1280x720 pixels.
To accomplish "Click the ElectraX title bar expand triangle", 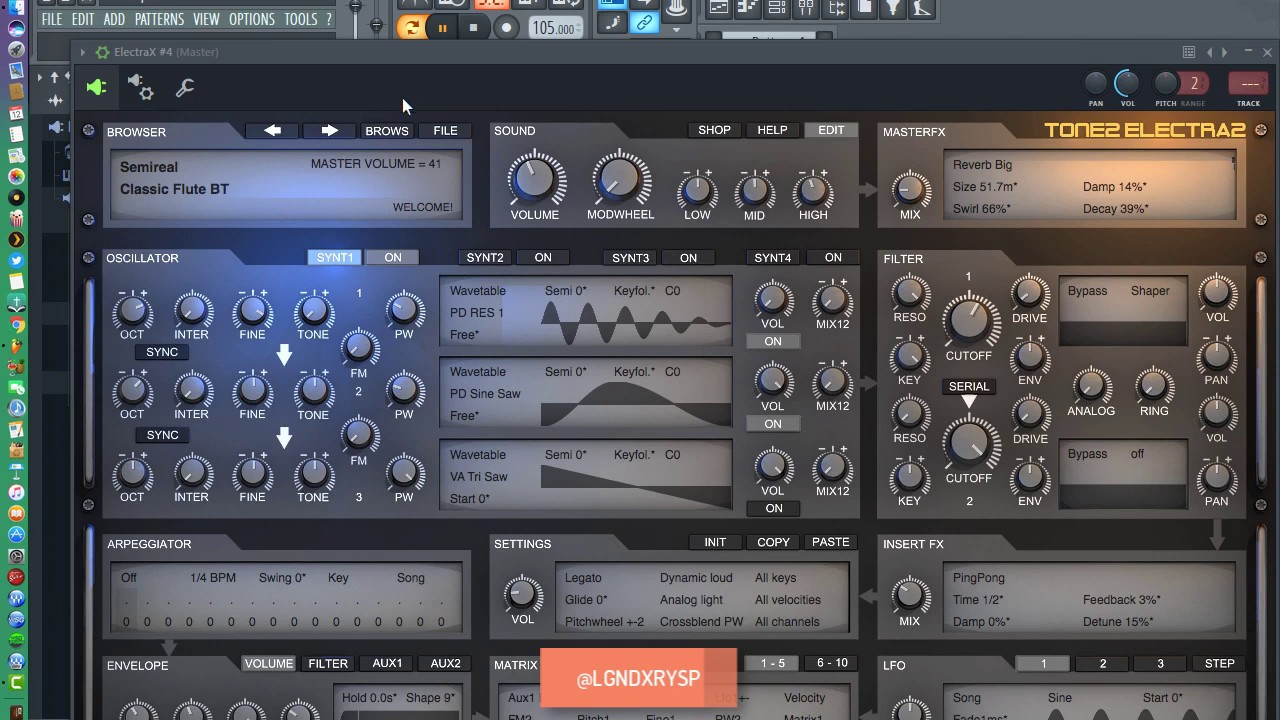I will coord(83,52).
